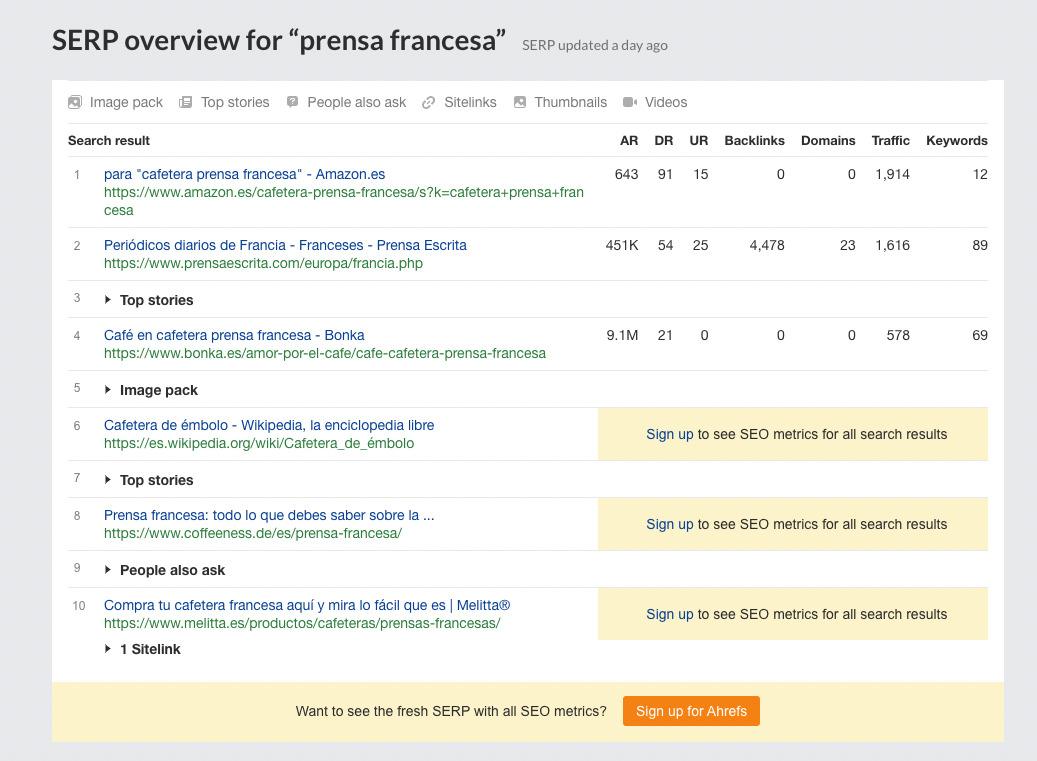Open Periódicos diarios de Francia result
The image size is (1037, 761).
(x=285, y=245)
